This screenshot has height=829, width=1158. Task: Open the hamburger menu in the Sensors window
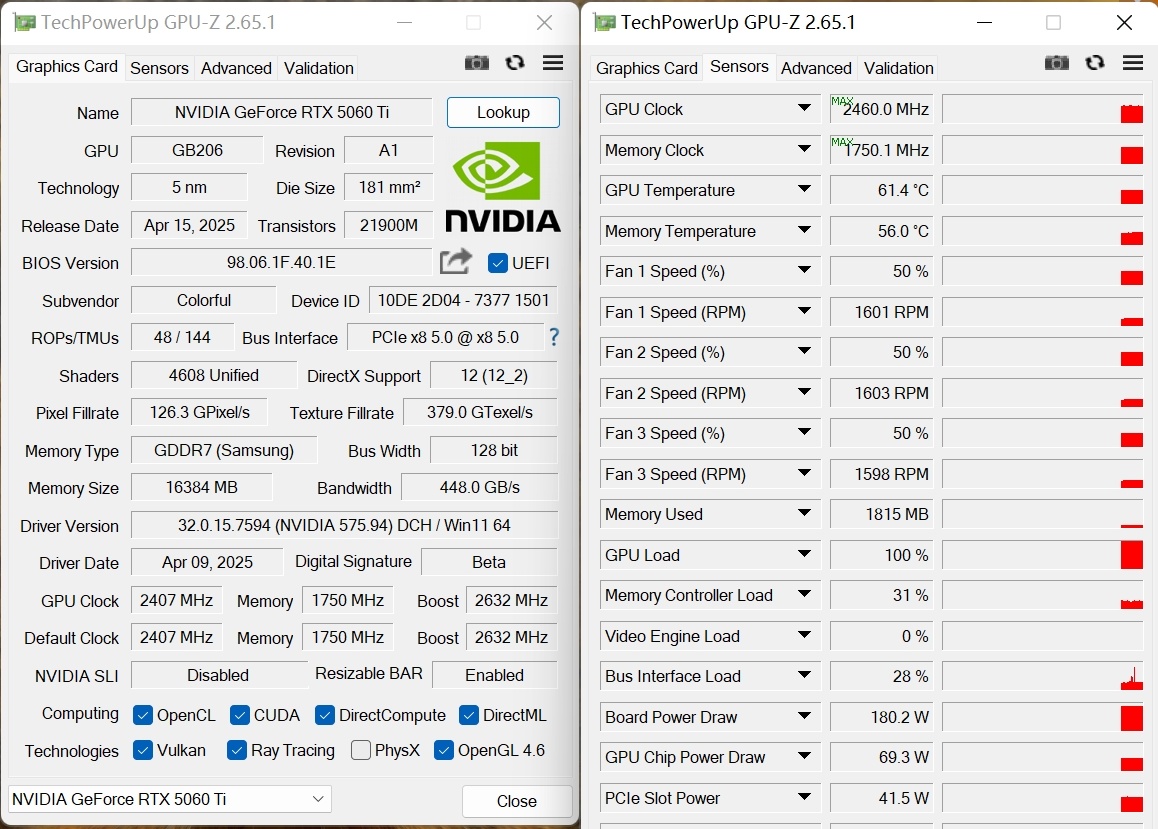1133,63
